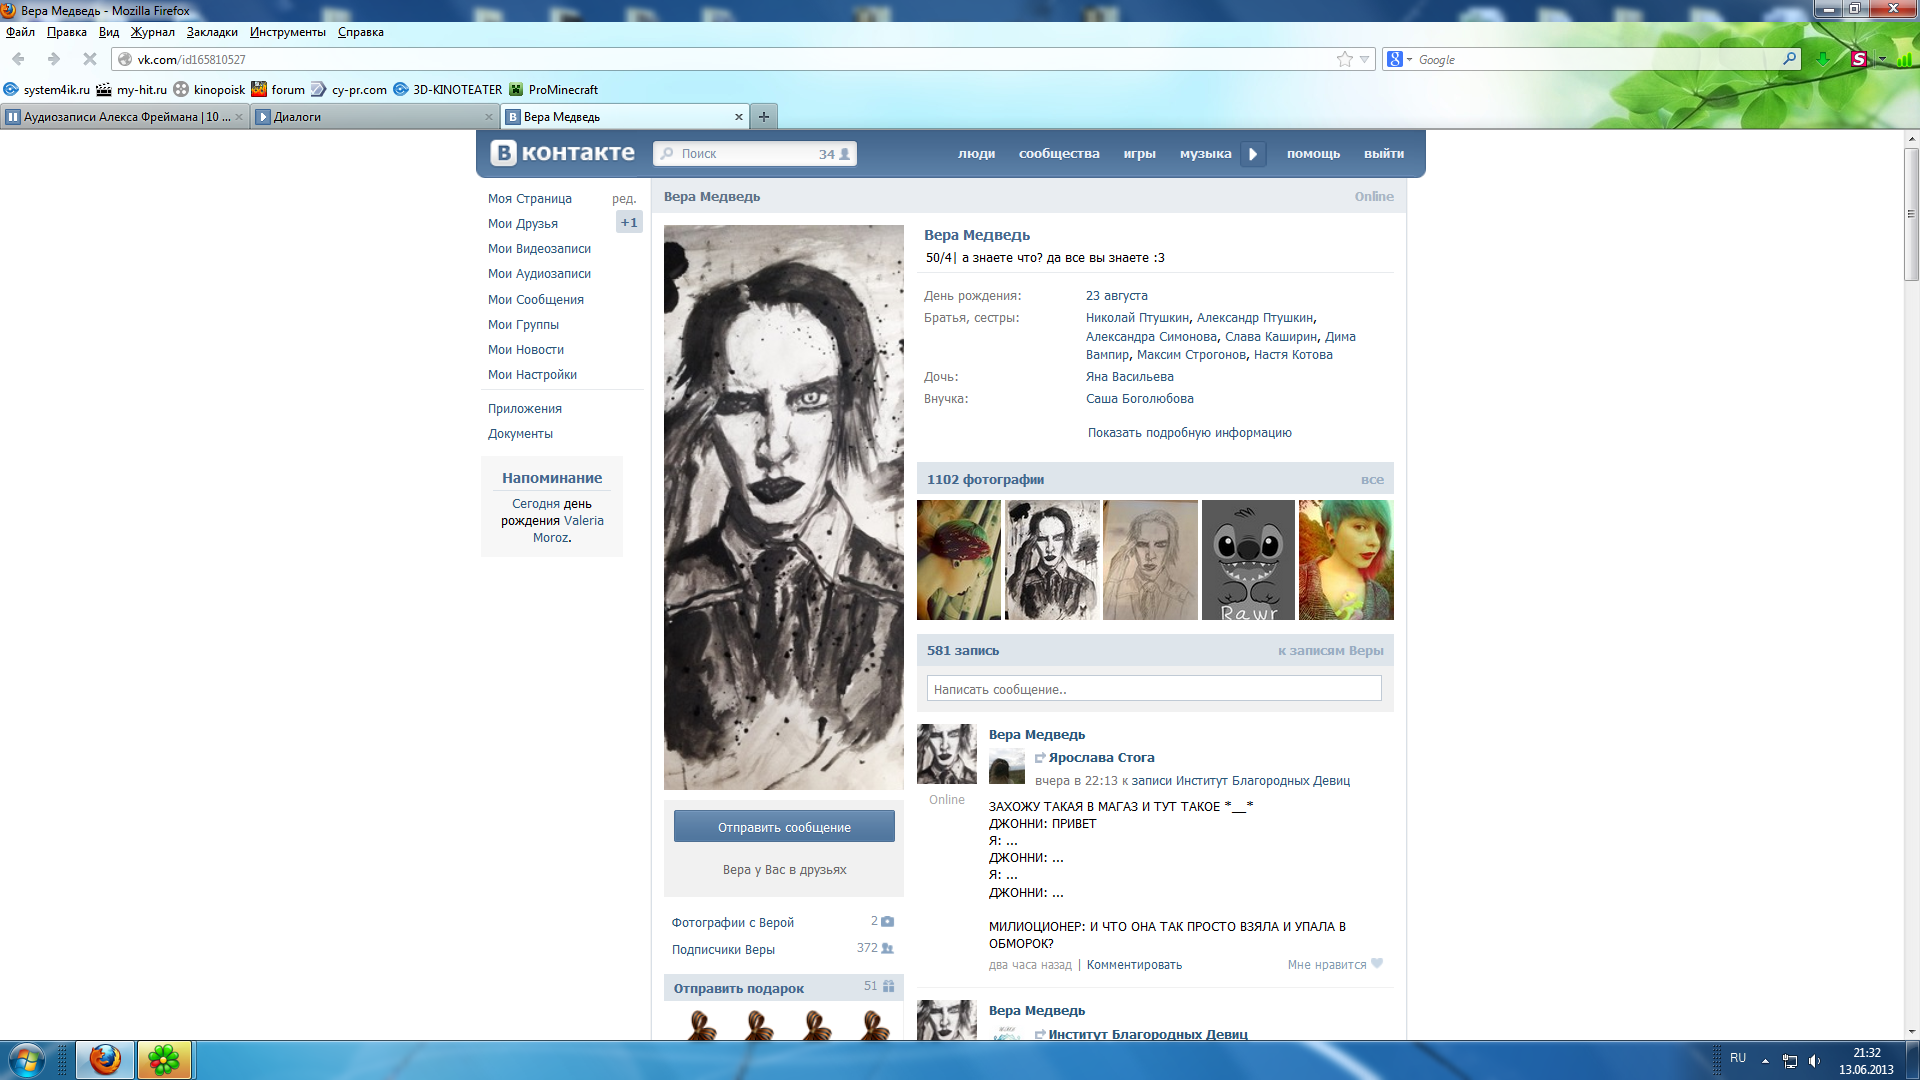Bookmark page with the star icon
Screen dimensions: 1920x1080
[x=1345, y=59]
